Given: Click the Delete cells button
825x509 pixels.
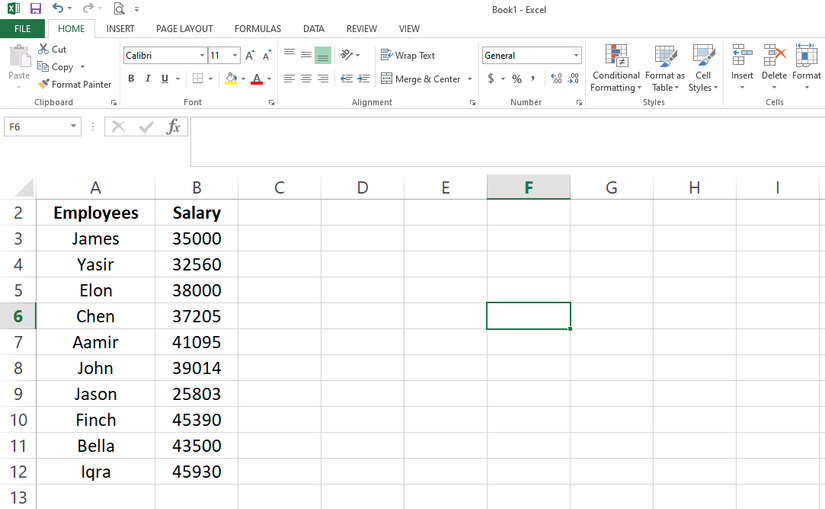Looking at the screenshot, I should point(774,67).
